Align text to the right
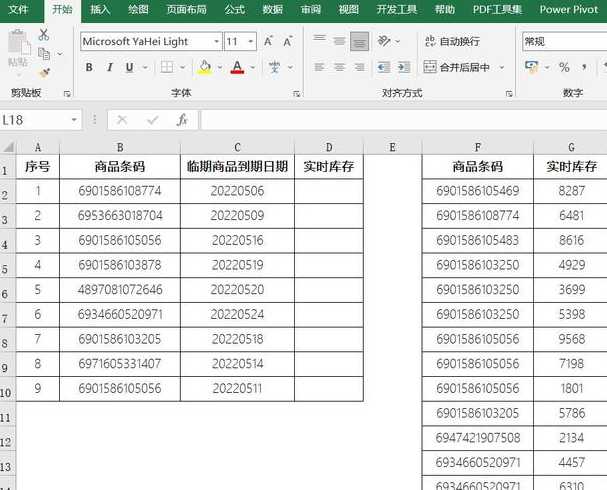This screenshot has width=607, height=490. (359, 67)
